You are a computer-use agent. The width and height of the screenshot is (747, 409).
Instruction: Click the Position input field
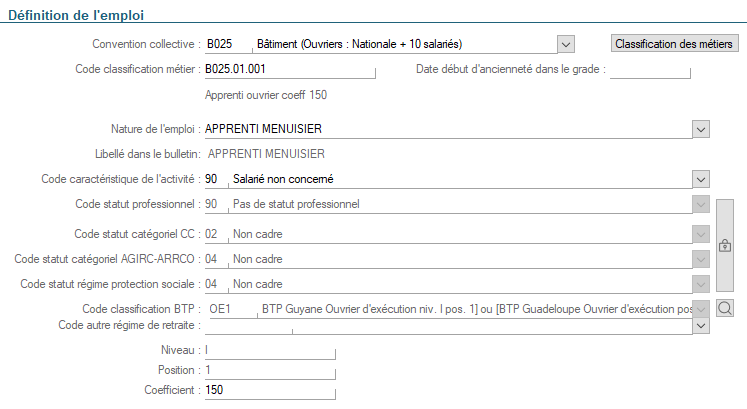[270, 370]
